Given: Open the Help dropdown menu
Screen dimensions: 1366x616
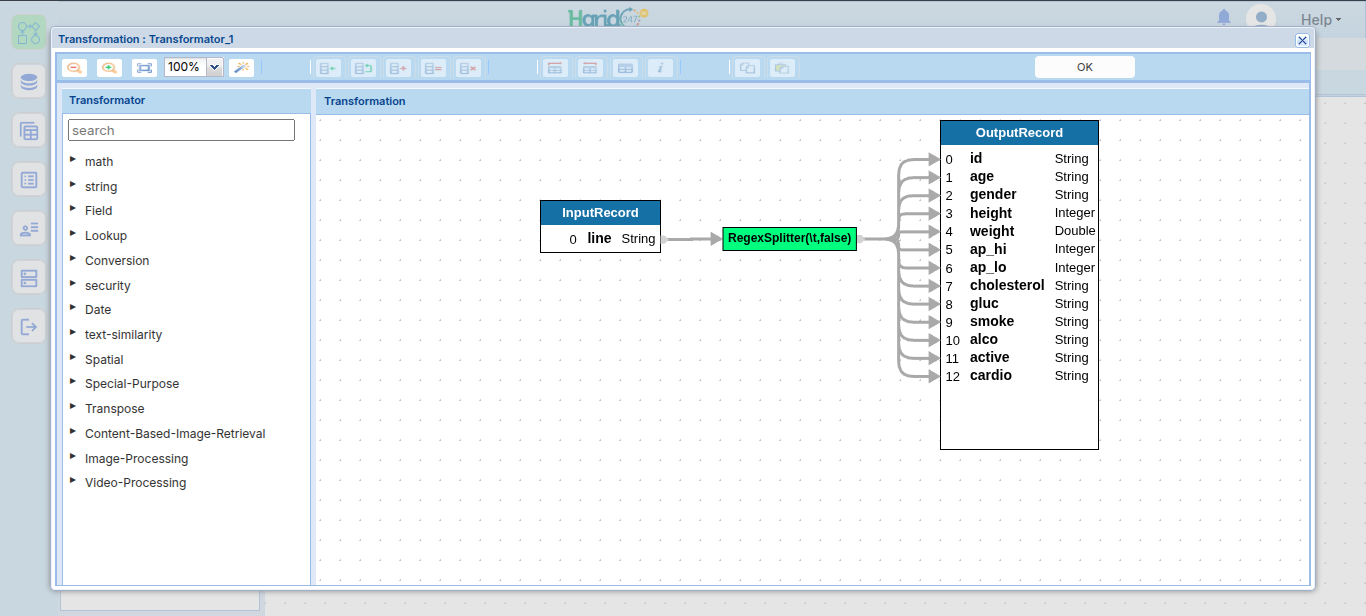Looking at the screenshot, I should tap(1320, 20).
